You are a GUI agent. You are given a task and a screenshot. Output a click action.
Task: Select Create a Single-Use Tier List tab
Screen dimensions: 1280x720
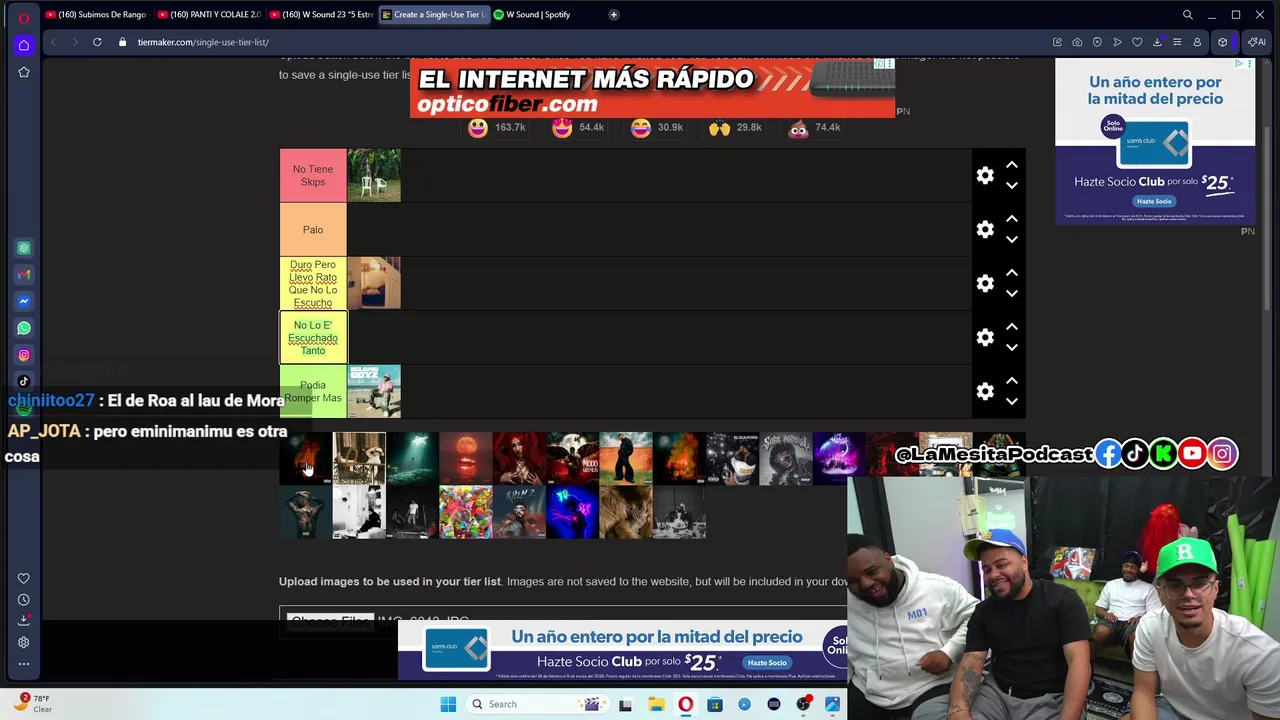[x=433, y=15]
